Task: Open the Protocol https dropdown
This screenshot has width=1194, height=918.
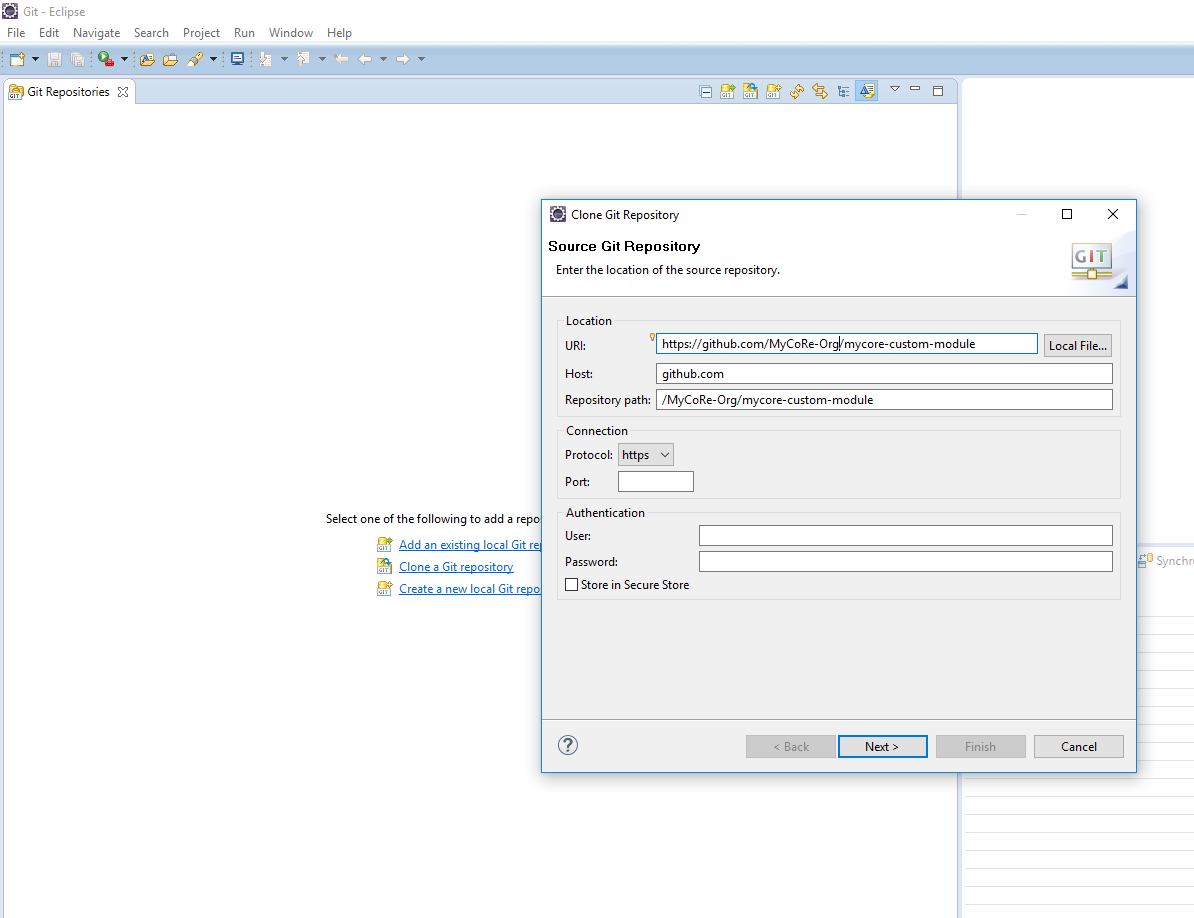Action: 646,455
